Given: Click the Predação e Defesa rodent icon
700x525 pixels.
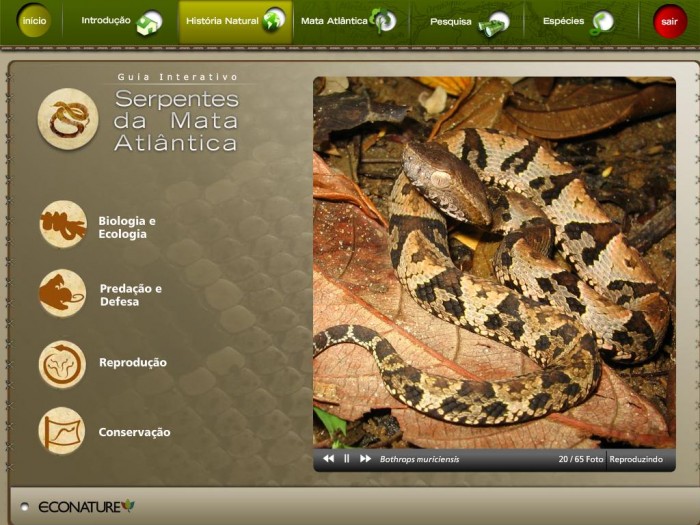Looking at the screenshot, I should tap(62, 293).
